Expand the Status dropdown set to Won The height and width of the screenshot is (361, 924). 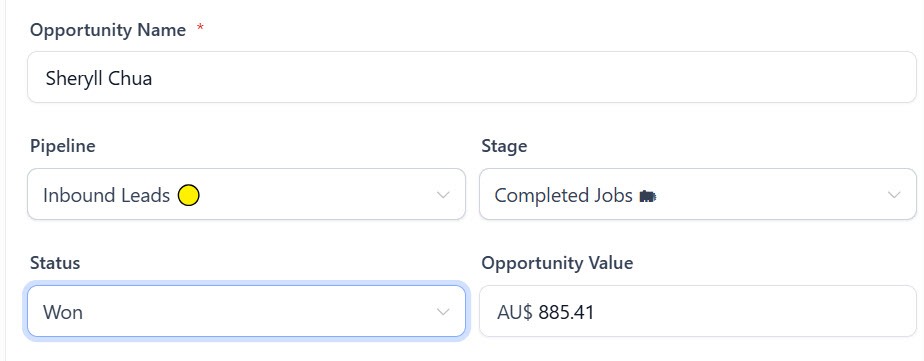click(246, 312)
